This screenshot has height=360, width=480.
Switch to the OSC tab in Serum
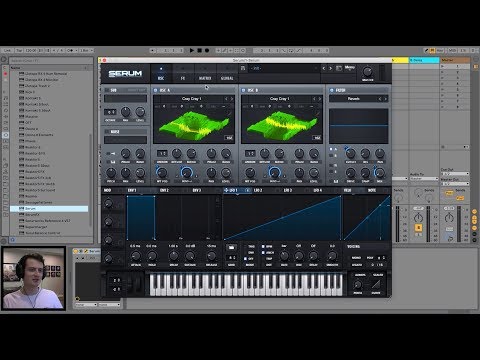(161, 73)
